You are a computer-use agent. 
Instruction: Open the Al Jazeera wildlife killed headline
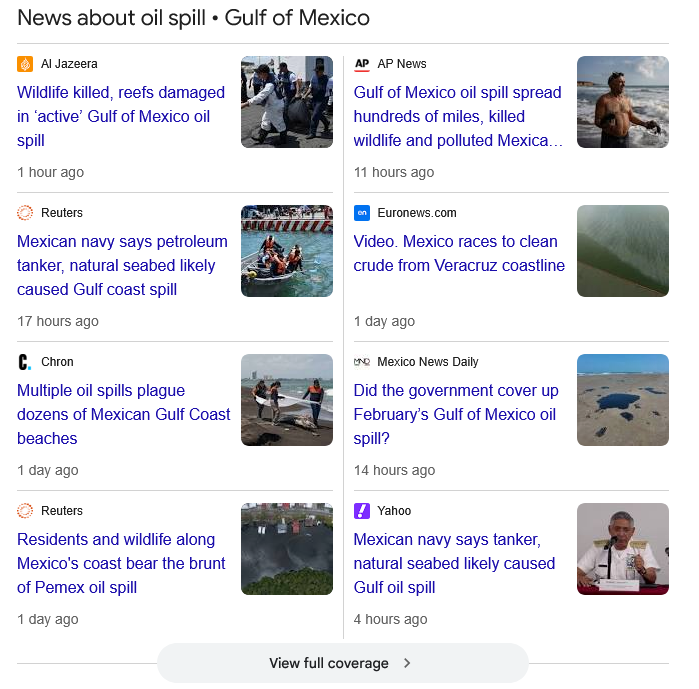pyautogui.click(x=120, y=116)
